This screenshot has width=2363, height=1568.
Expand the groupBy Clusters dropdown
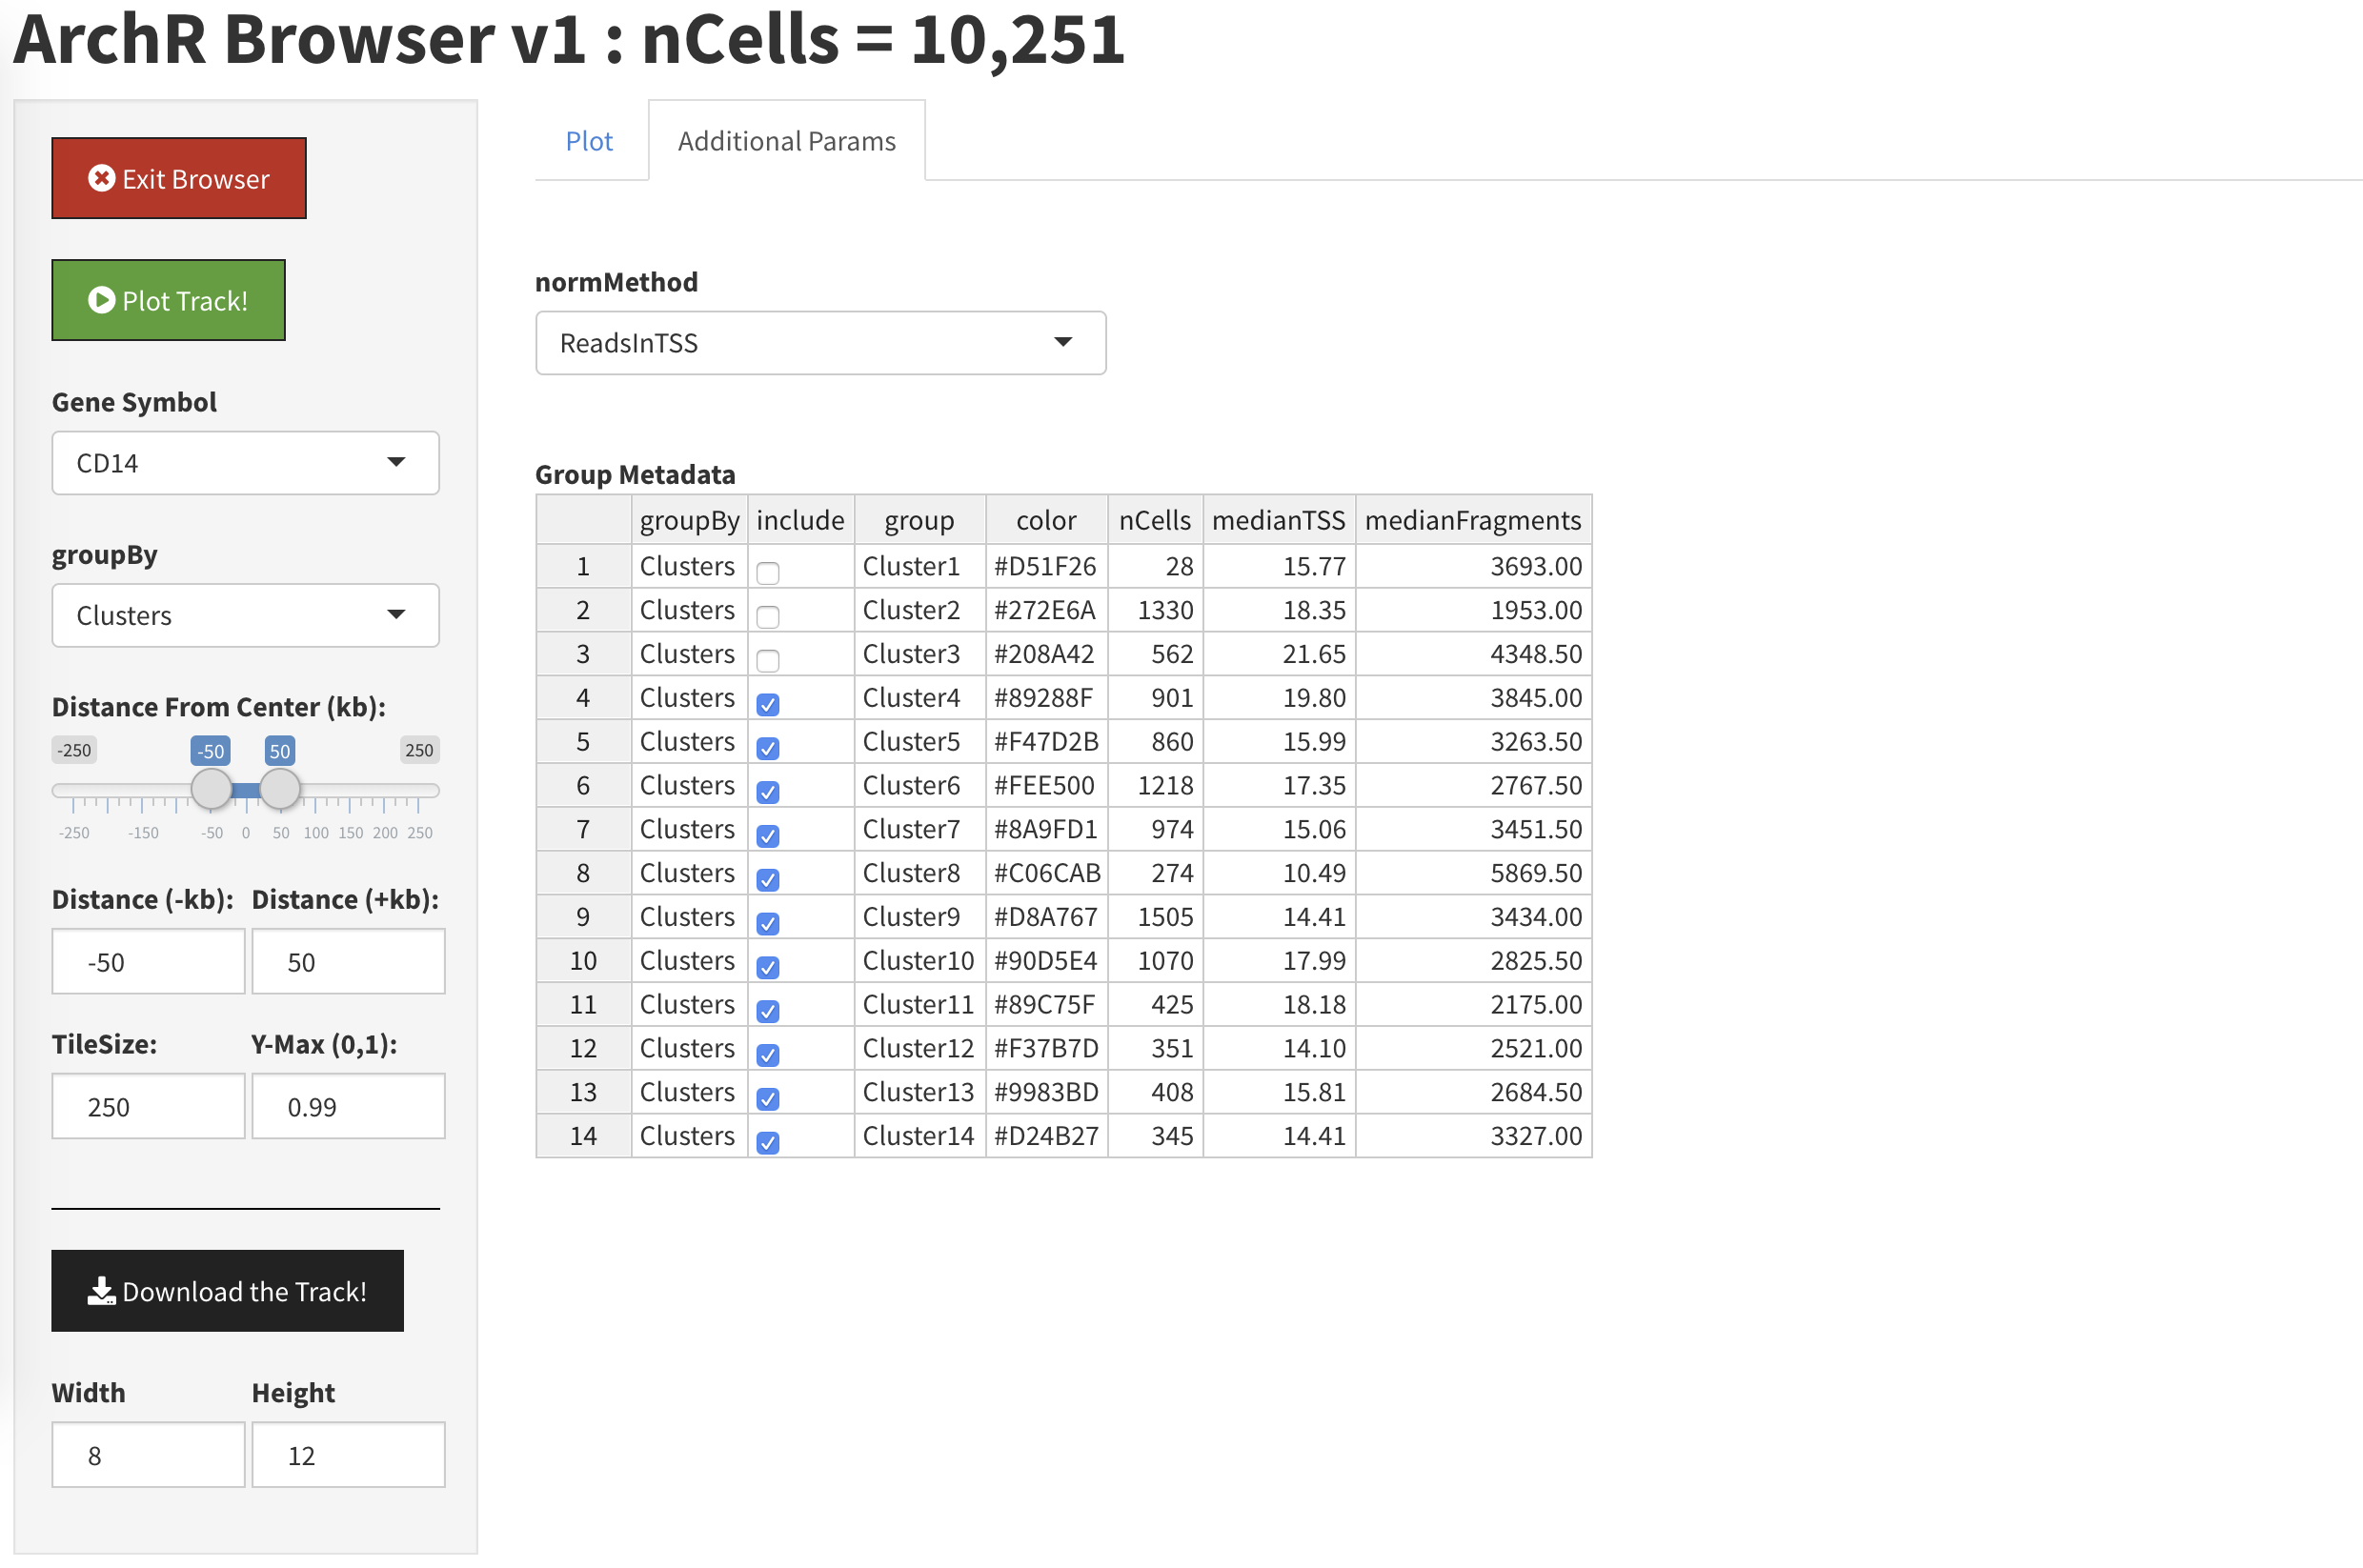click(245, 615)
